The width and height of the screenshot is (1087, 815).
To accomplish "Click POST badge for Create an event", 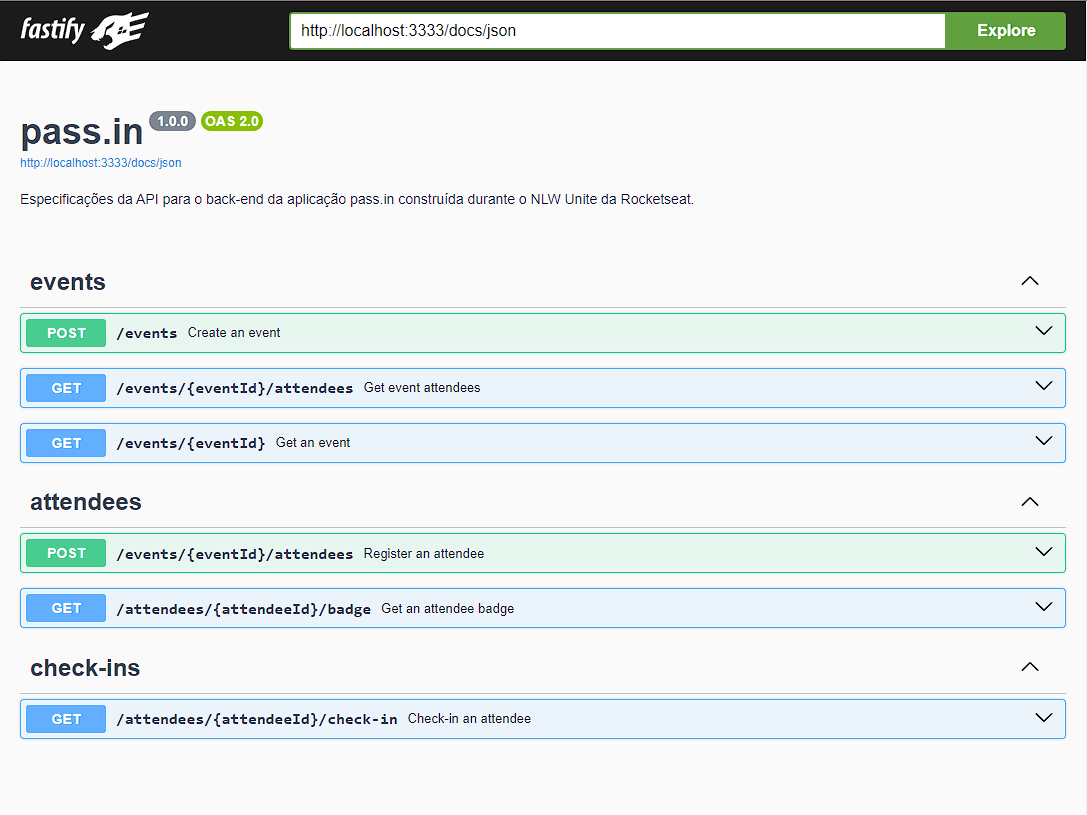I will (66, 333).
